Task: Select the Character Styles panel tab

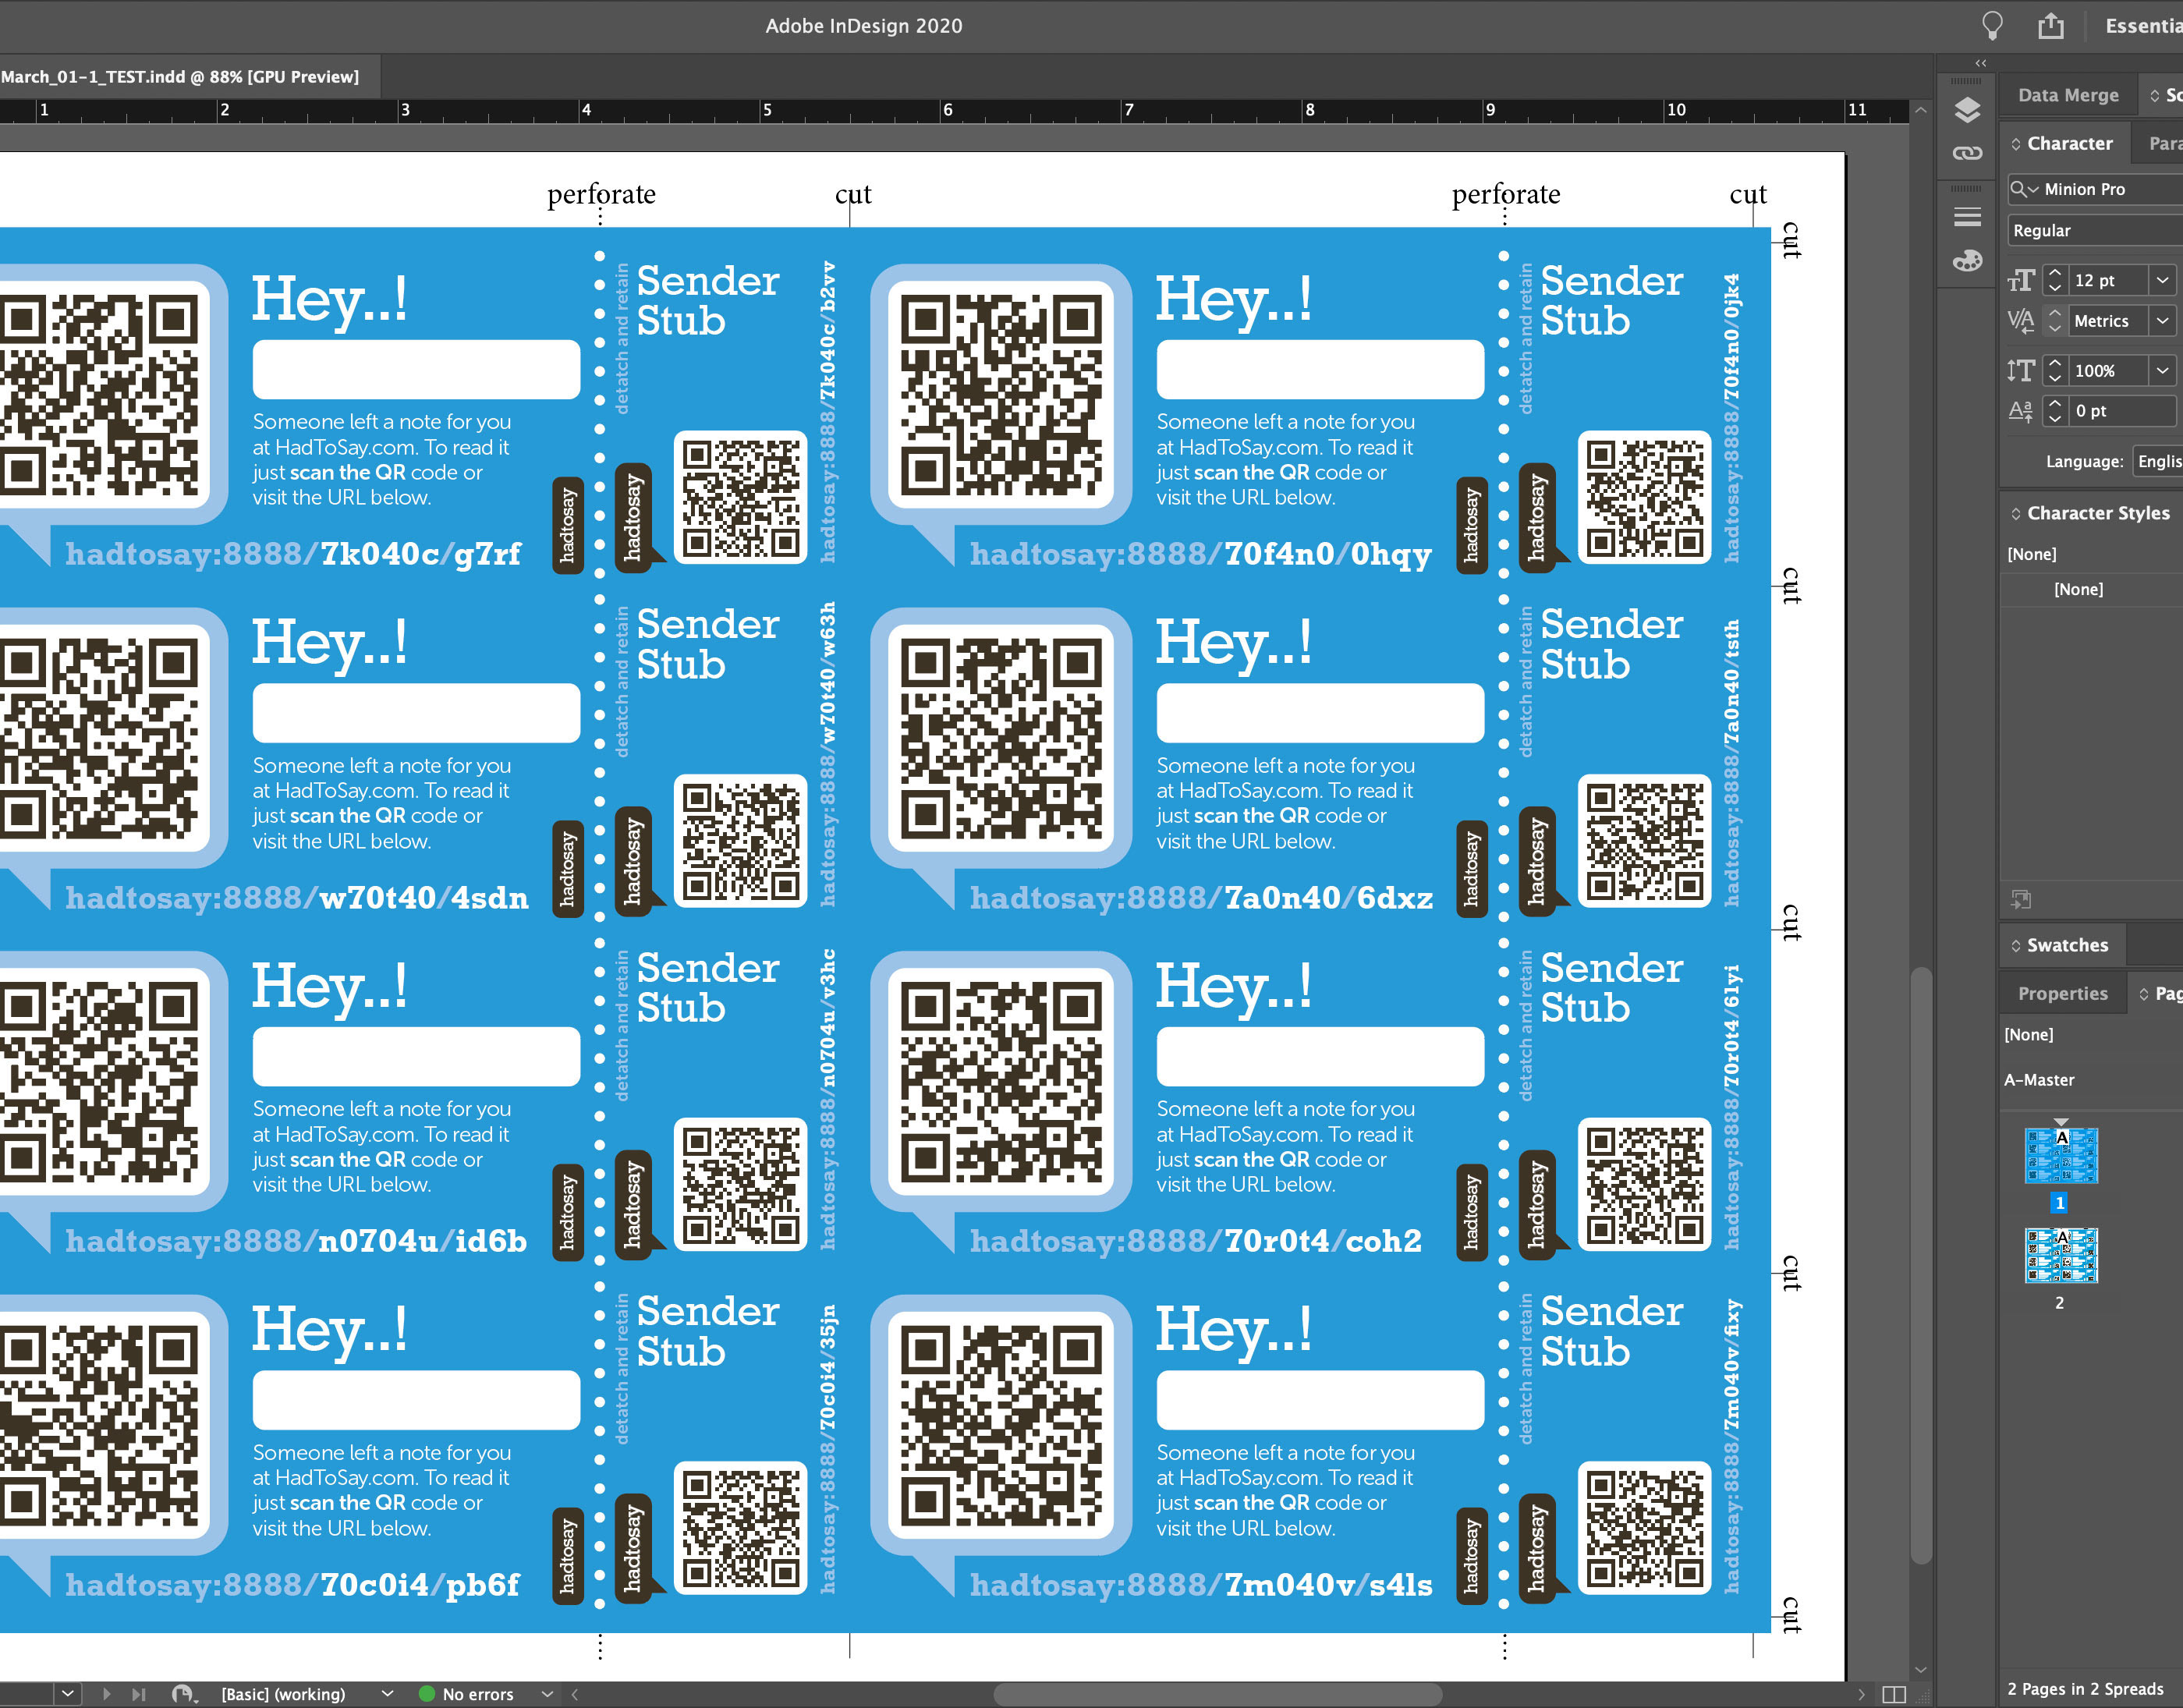Action: coord(2090,513)
